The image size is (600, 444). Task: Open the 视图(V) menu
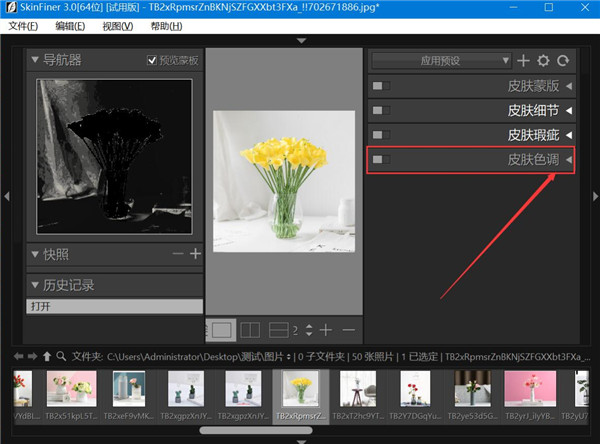tap(117, 26)
